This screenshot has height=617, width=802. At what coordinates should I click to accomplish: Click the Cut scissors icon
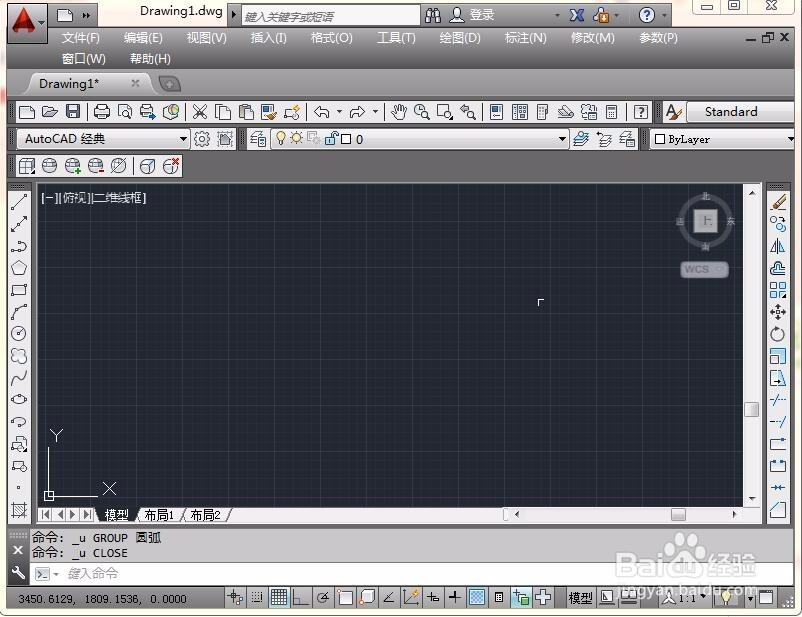pos(199,112)
